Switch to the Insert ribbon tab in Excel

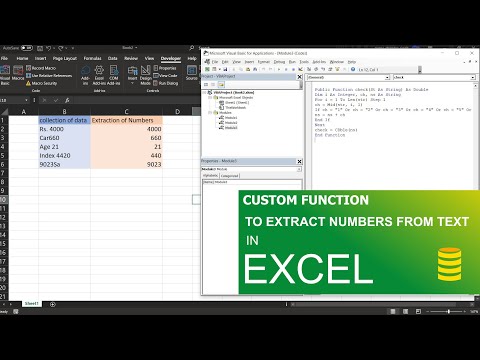(x=40, y=58)
